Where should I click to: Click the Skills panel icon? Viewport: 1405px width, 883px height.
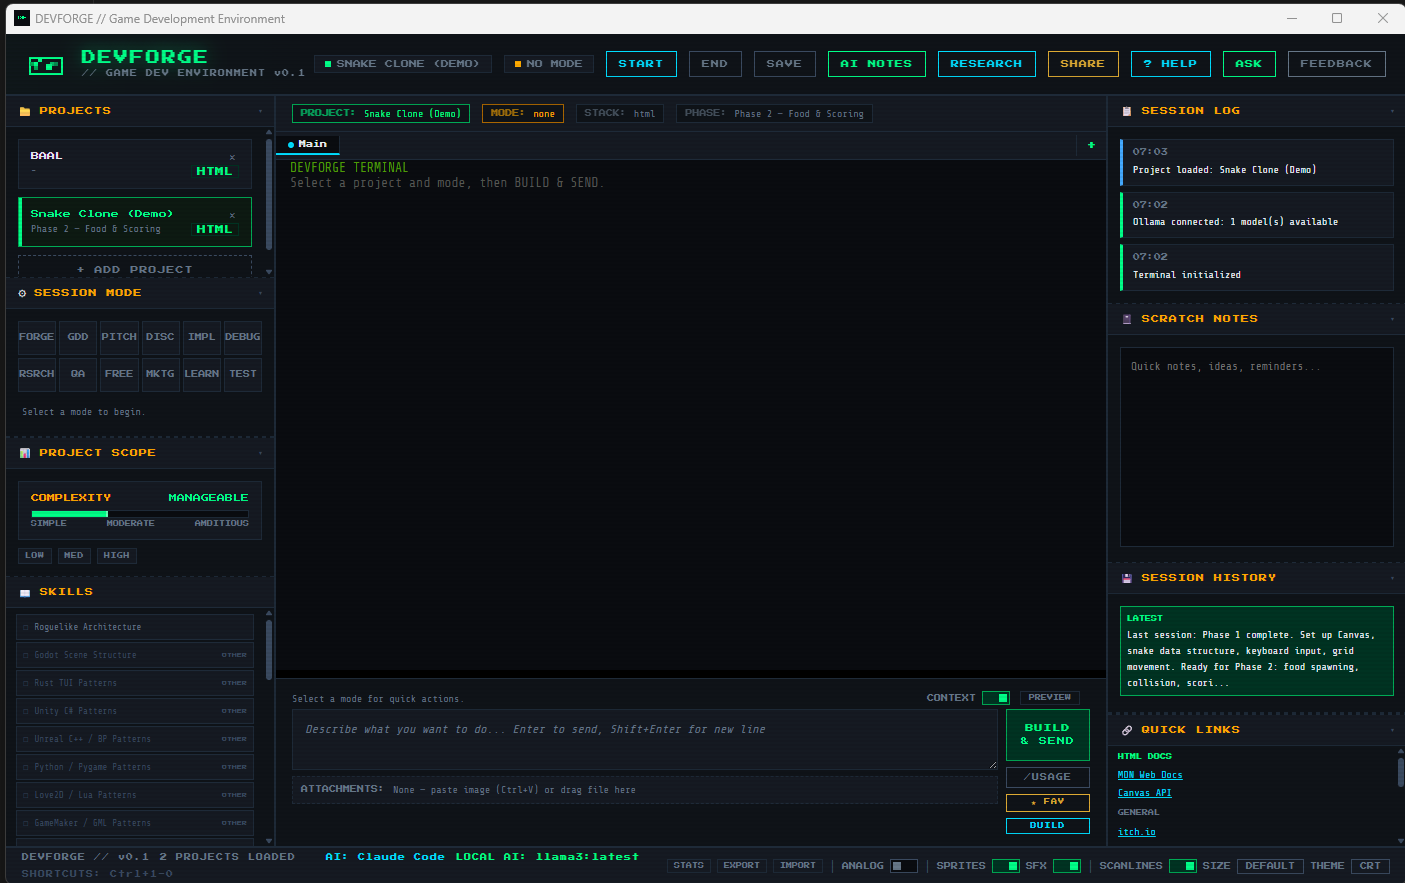(25, 592)
